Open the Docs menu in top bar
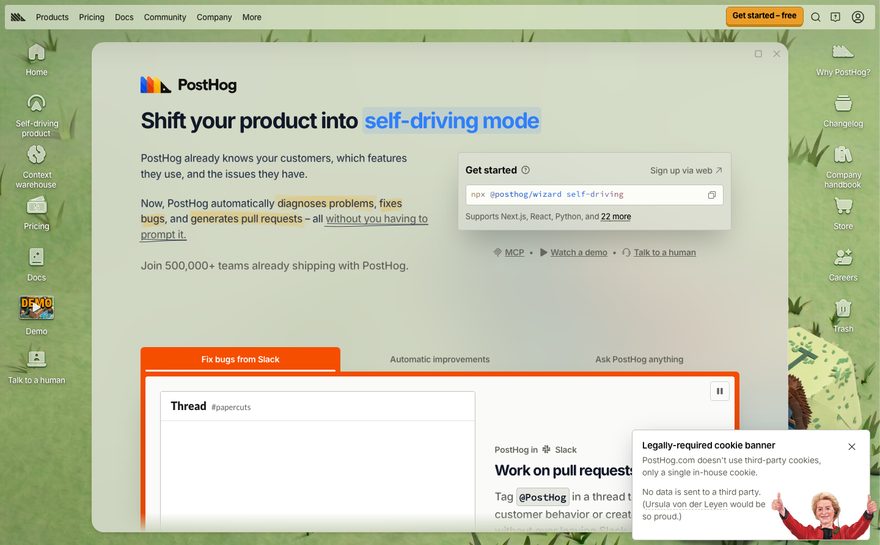880x545 pixels. click(124, 17)
